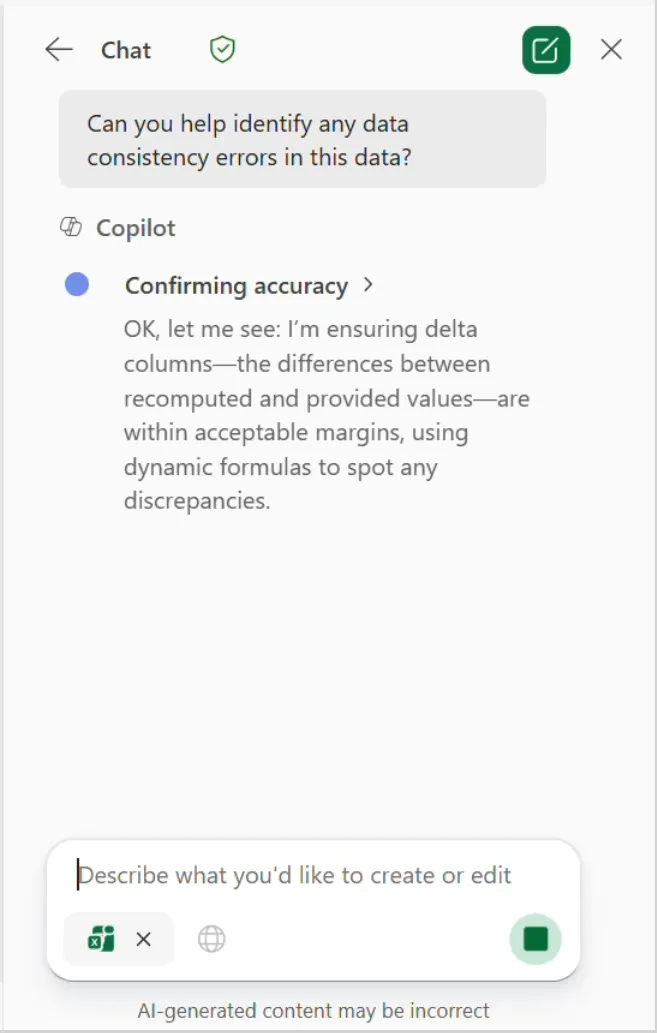Expand the Confirming accuracy chevron
The width and height of the screenshot is (657, 1033).
click(368, 285)
